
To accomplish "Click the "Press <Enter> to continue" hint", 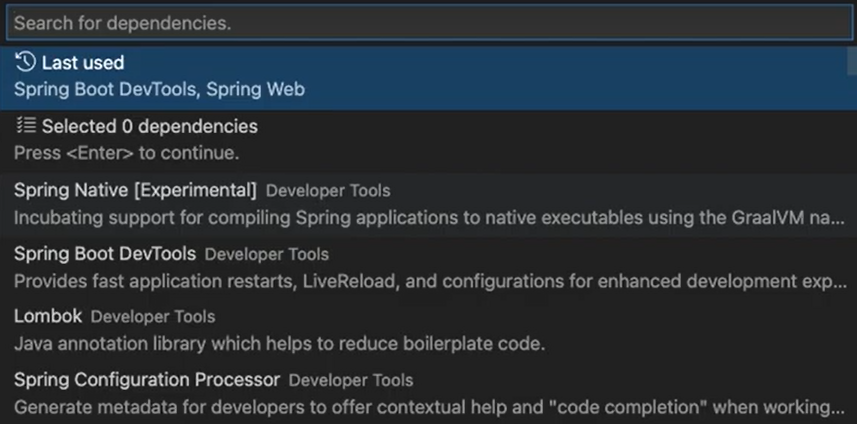I will click(x=126, y=153).
